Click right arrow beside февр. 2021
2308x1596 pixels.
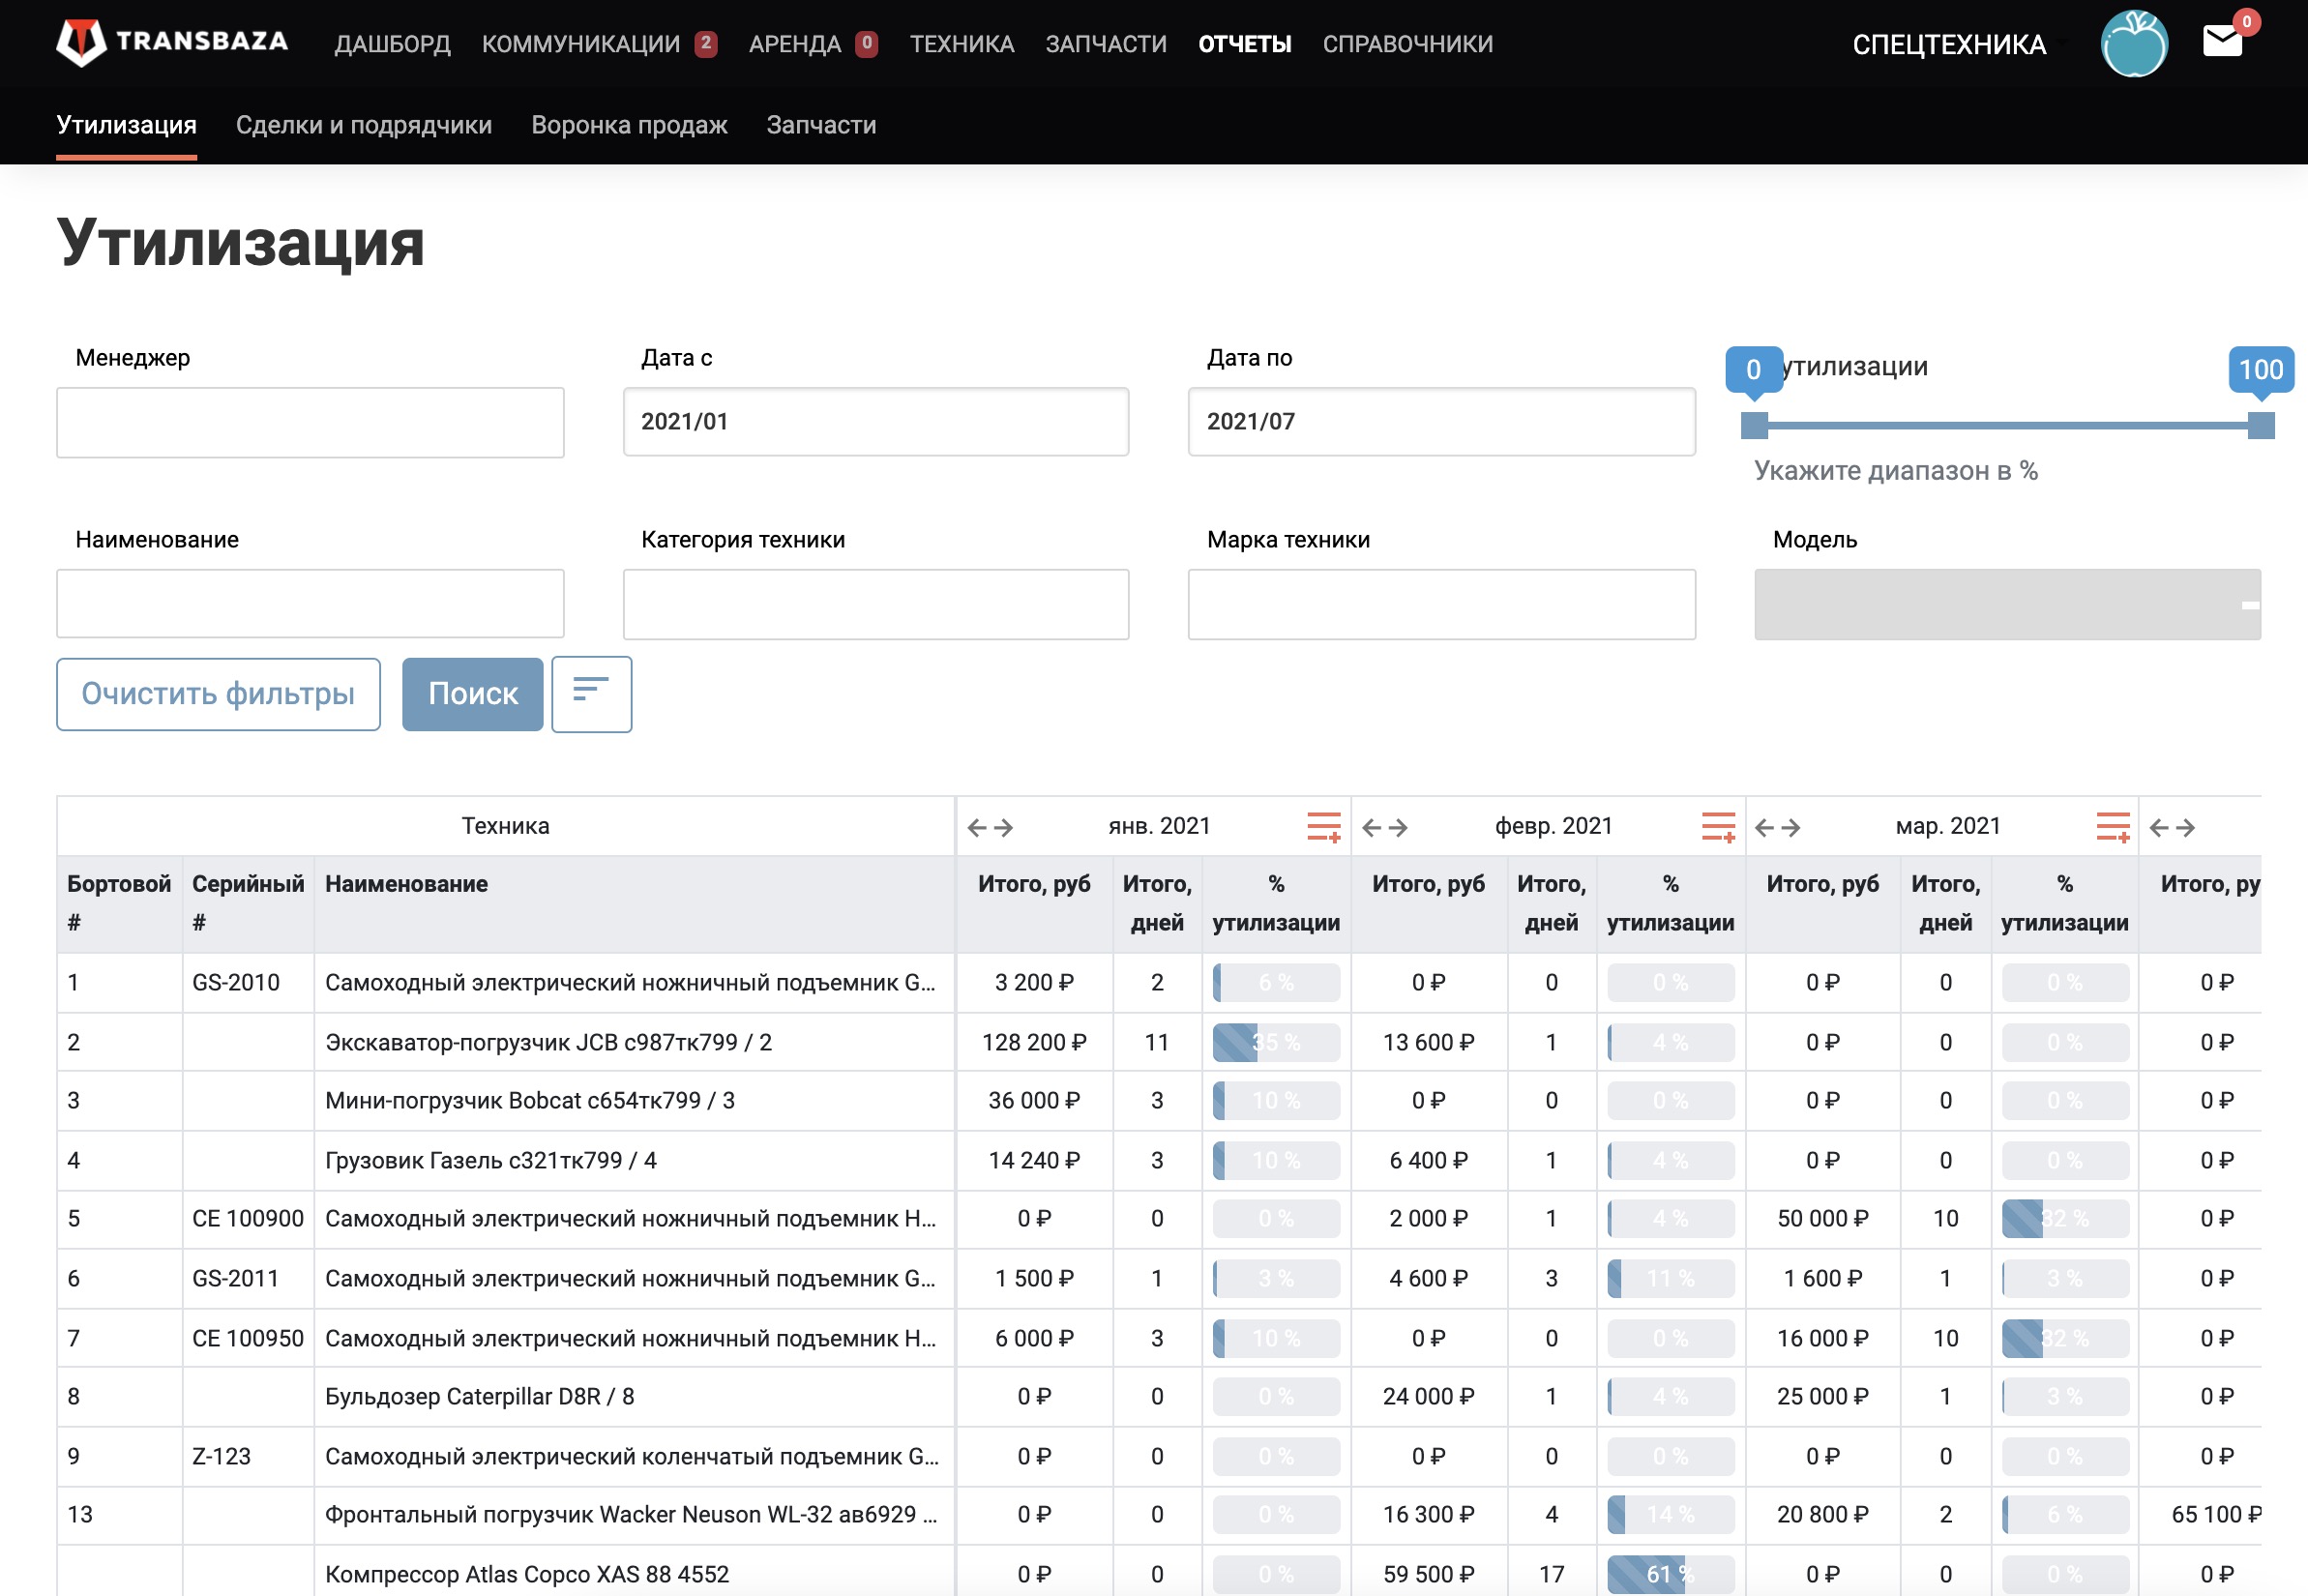point(1398,828)
